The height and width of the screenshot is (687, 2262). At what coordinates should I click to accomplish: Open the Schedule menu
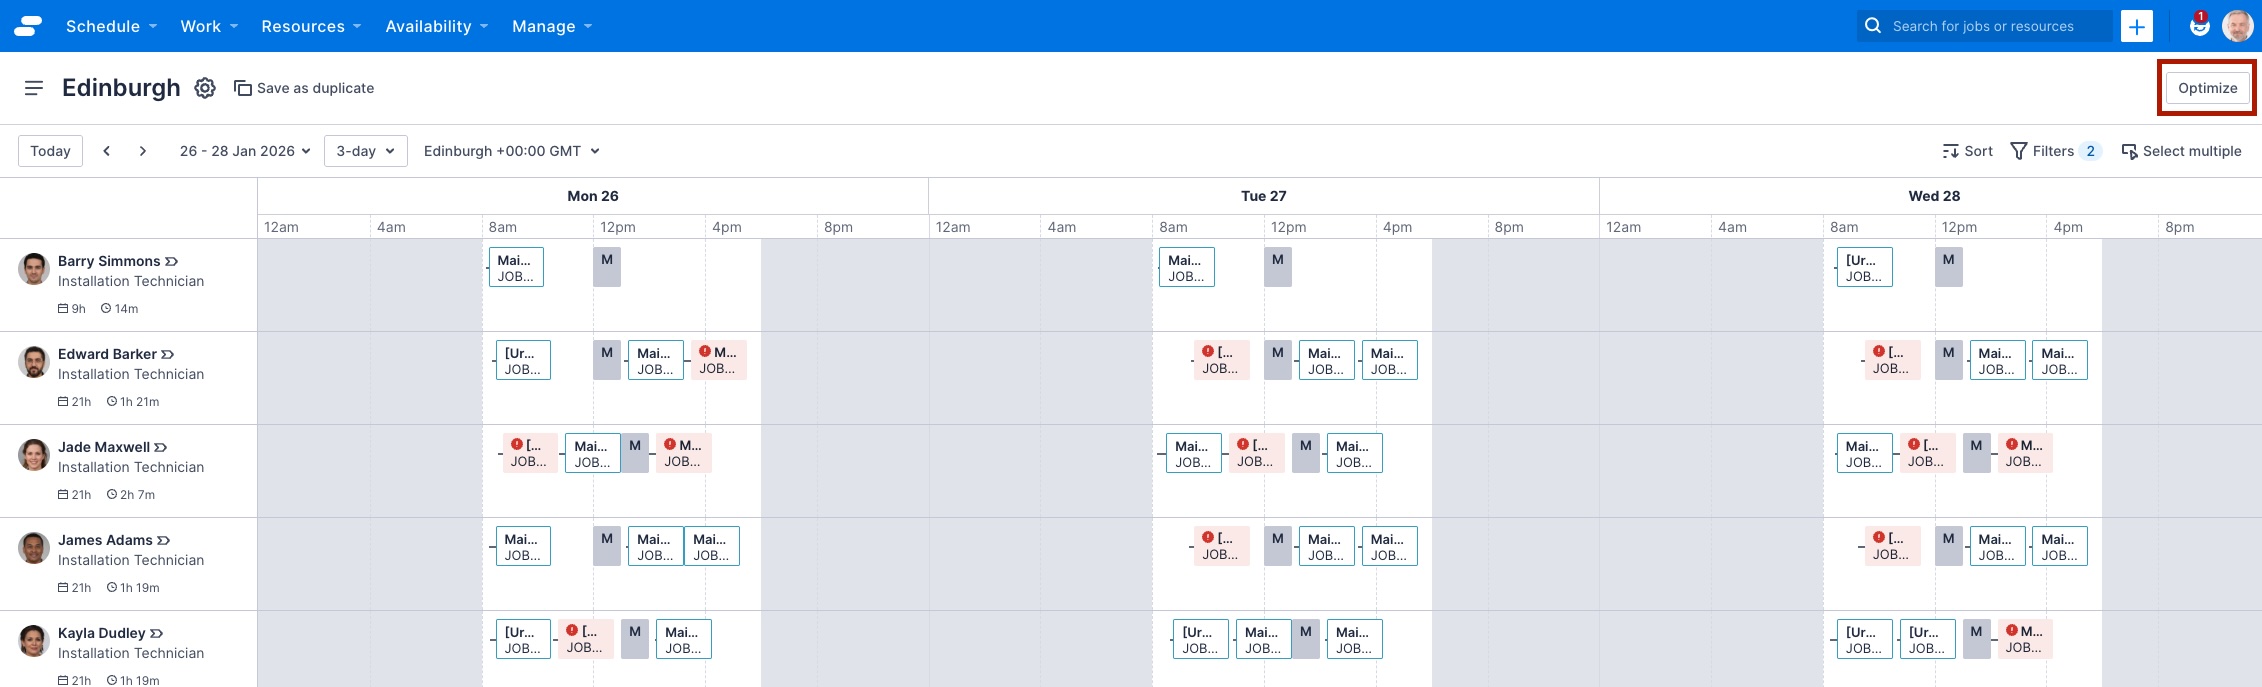111,26
